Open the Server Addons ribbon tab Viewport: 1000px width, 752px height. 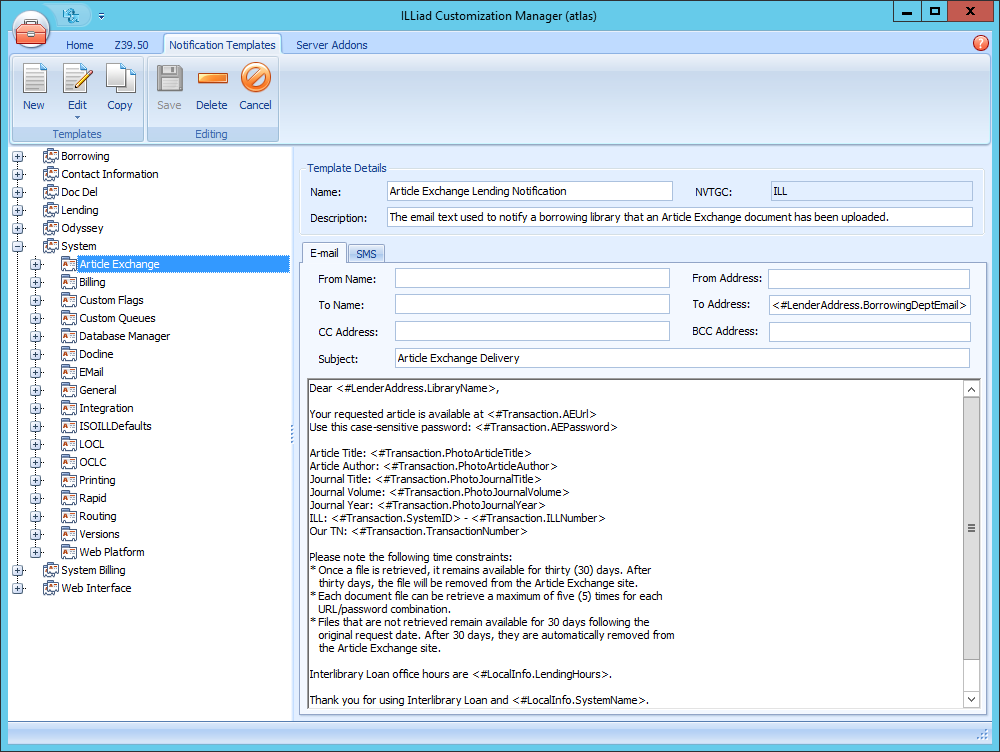(331, 45)
